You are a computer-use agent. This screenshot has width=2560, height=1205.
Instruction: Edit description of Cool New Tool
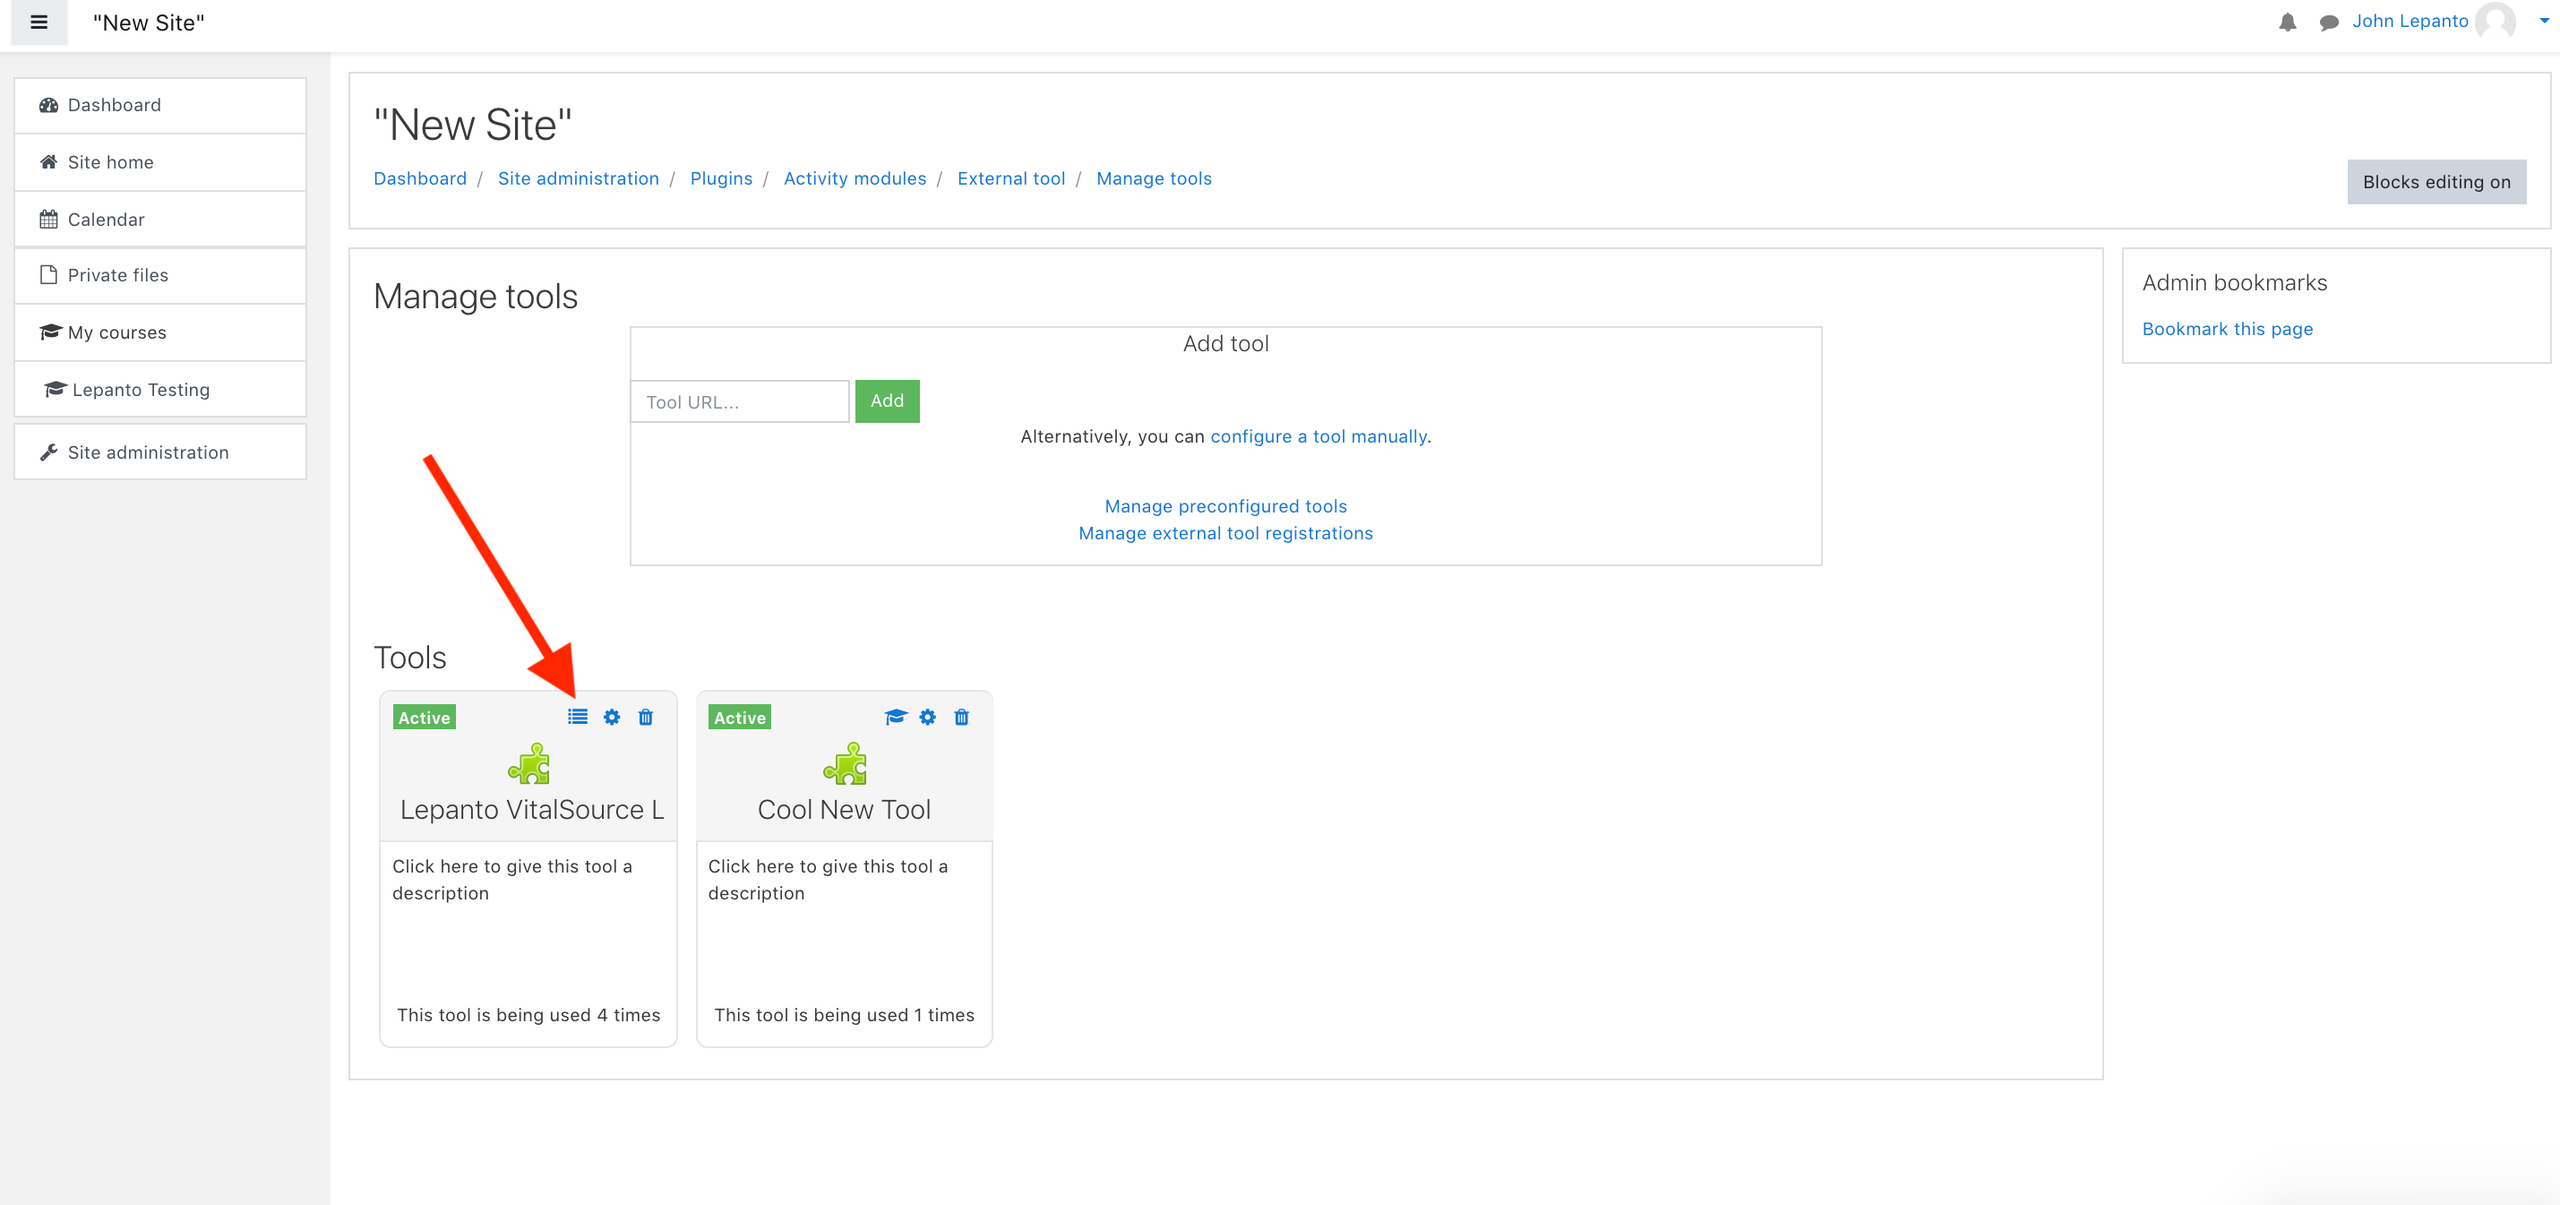(x=828, y=879)
